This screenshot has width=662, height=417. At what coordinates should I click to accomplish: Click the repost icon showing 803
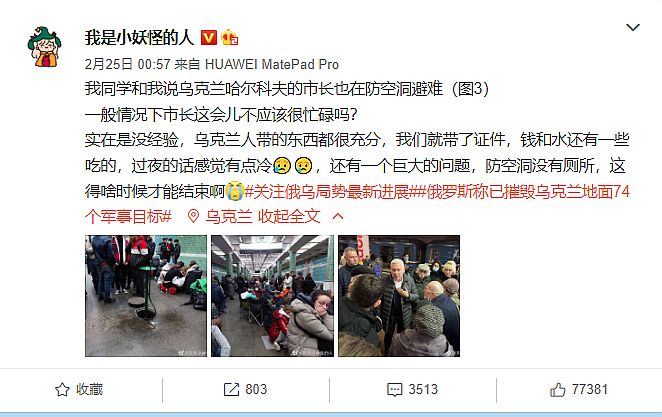(231, 390)
